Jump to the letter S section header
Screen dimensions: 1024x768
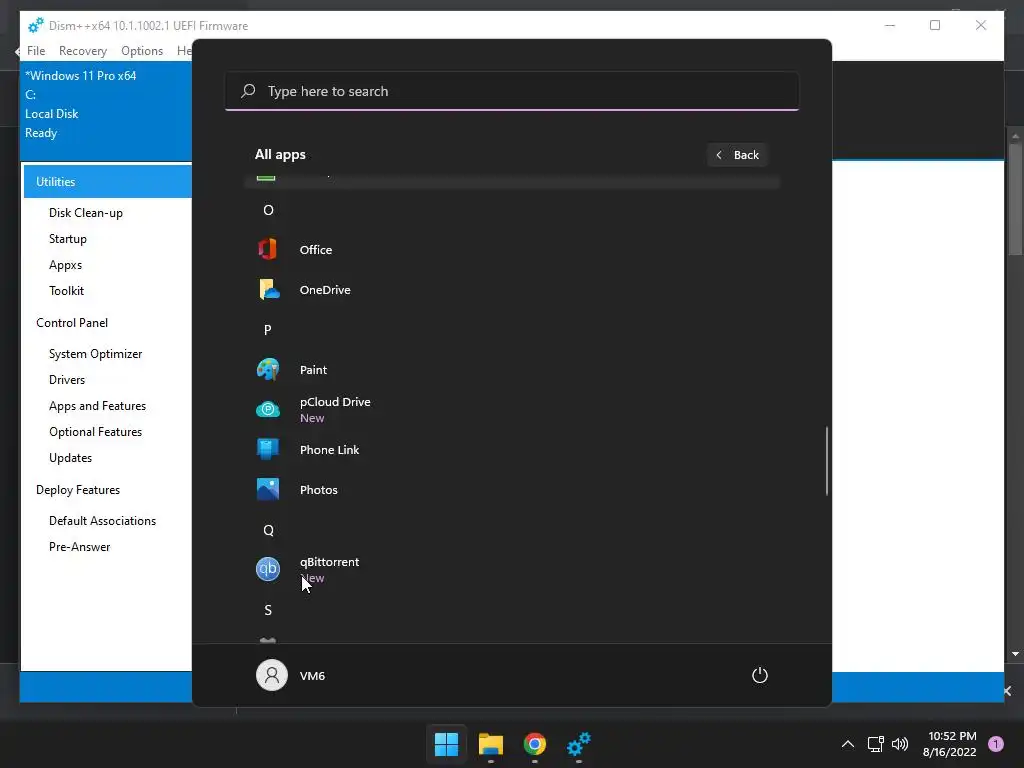point(268,610)
